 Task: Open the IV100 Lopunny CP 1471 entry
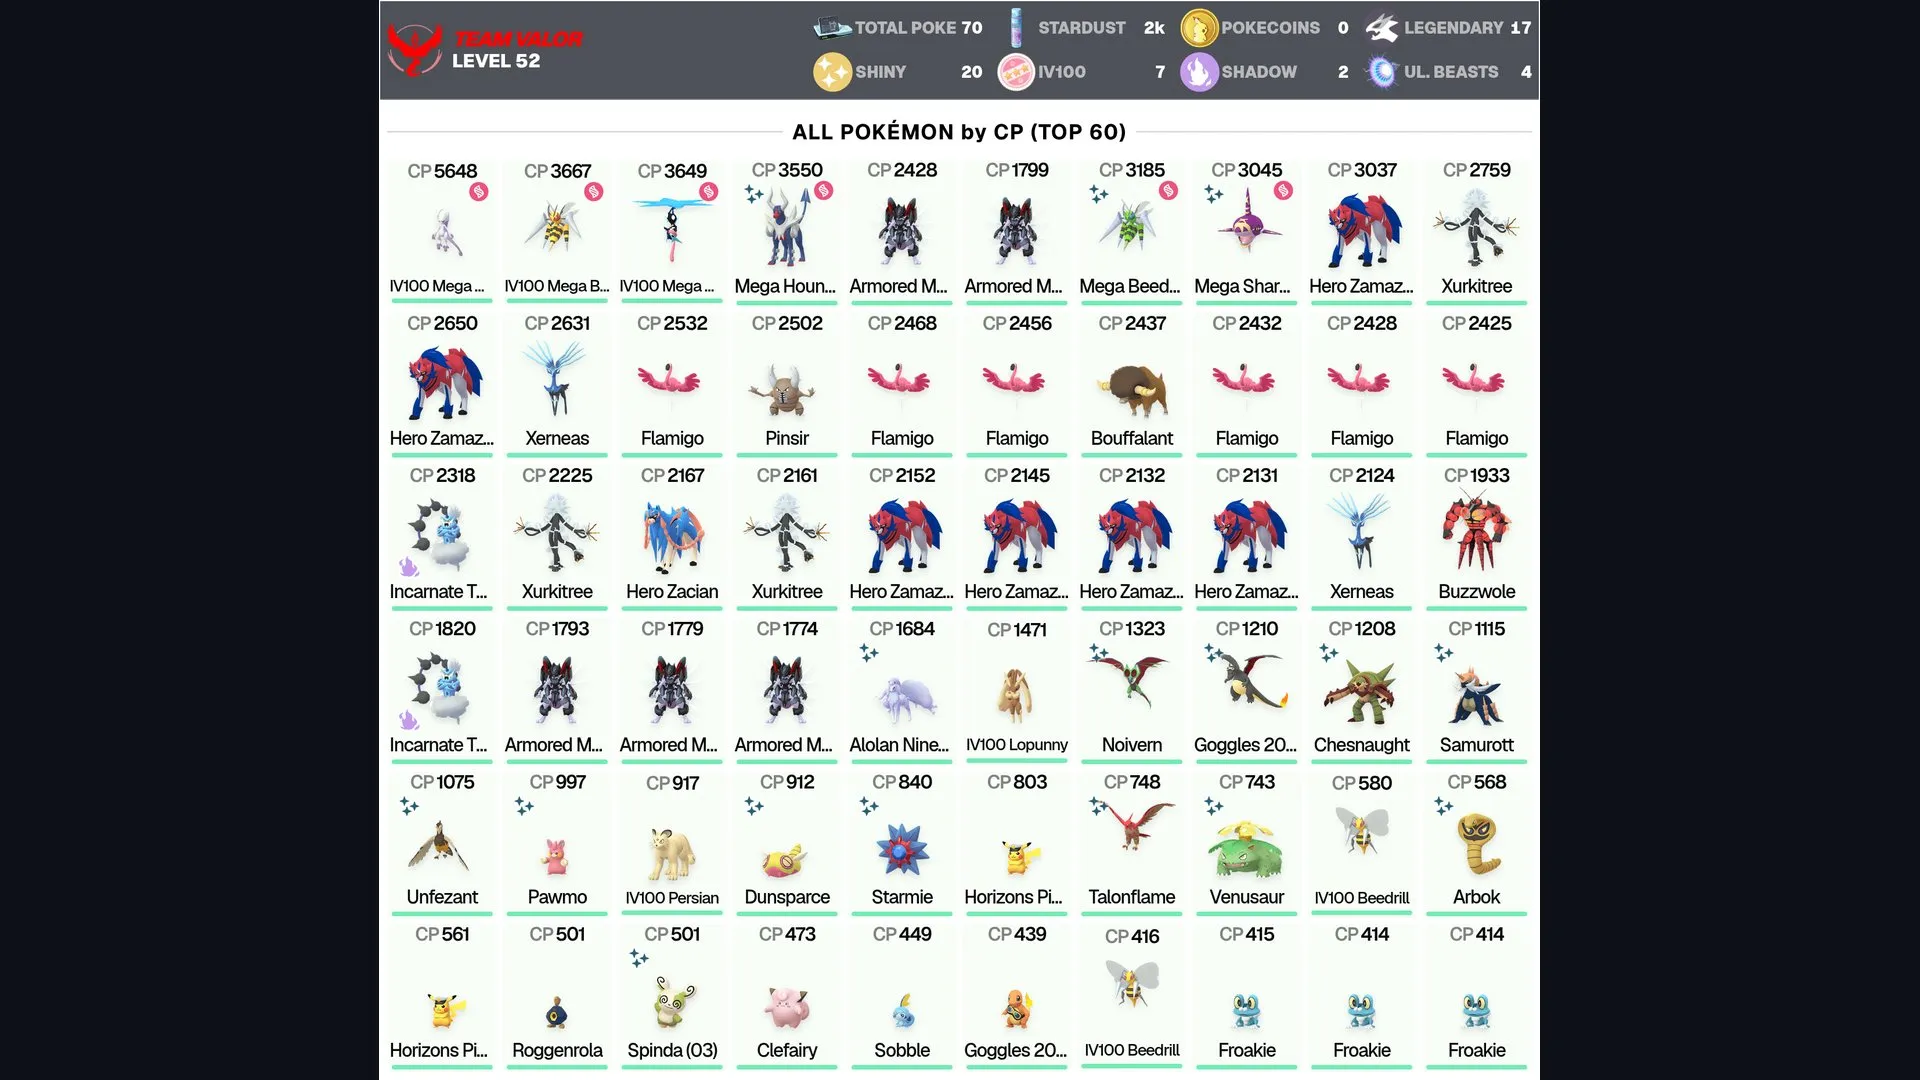coord(1017,690)
